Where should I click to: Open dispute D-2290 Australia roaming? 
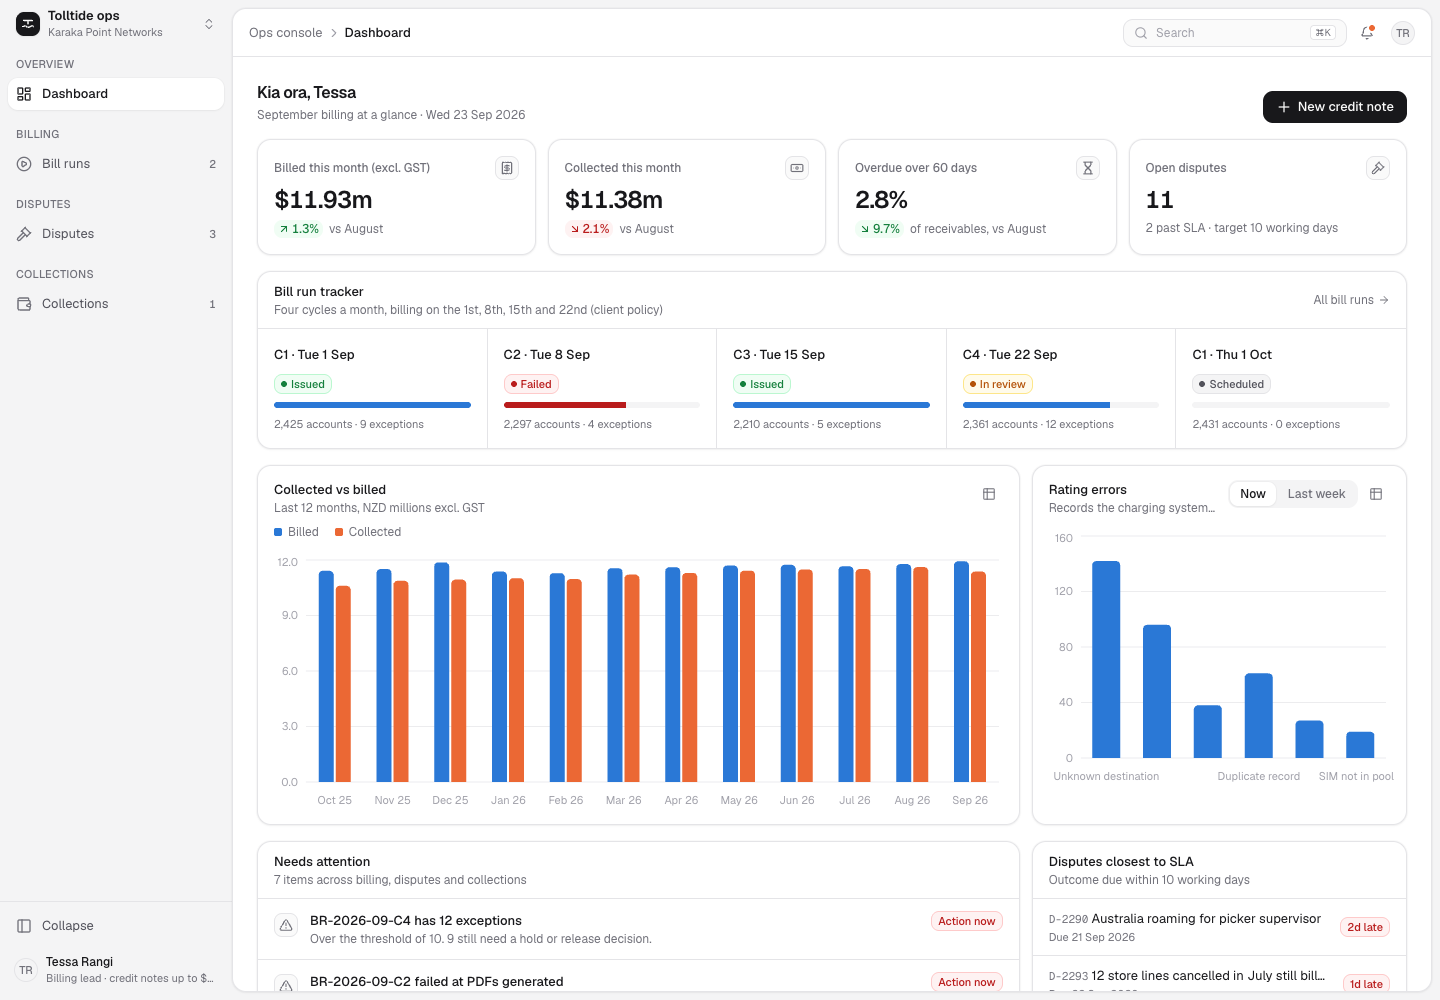point(1219,927)
